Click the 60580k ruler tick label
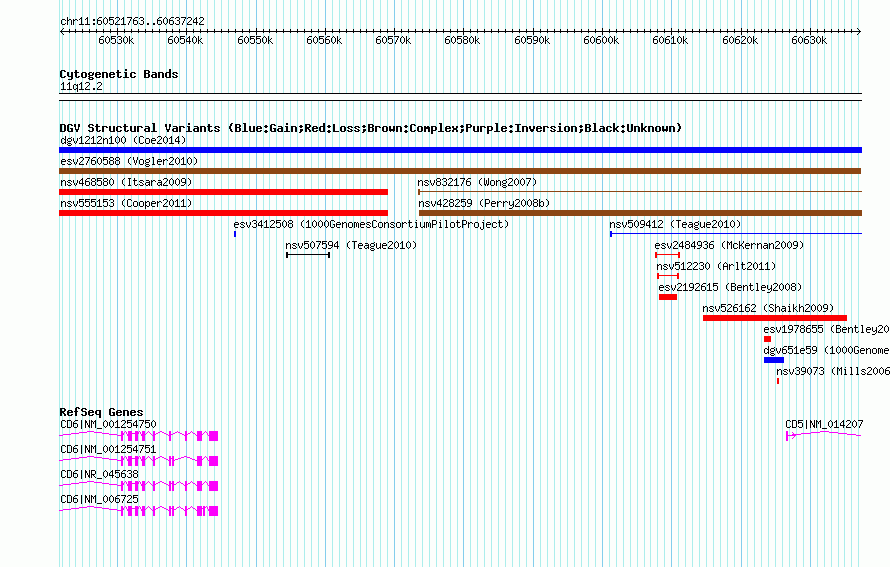Screen dimensions: 890x567 [462, 40]
